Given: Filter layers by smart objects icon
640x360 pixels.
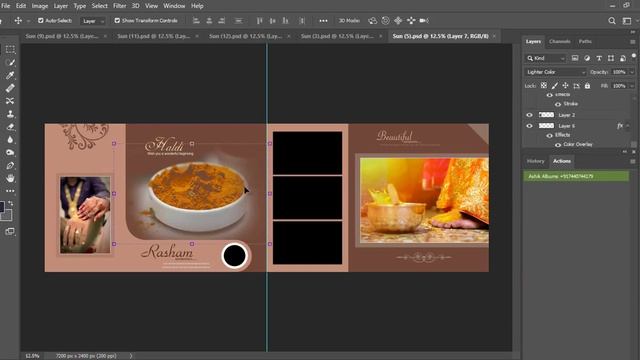Looking at the screenshot, I should point(623,58).
